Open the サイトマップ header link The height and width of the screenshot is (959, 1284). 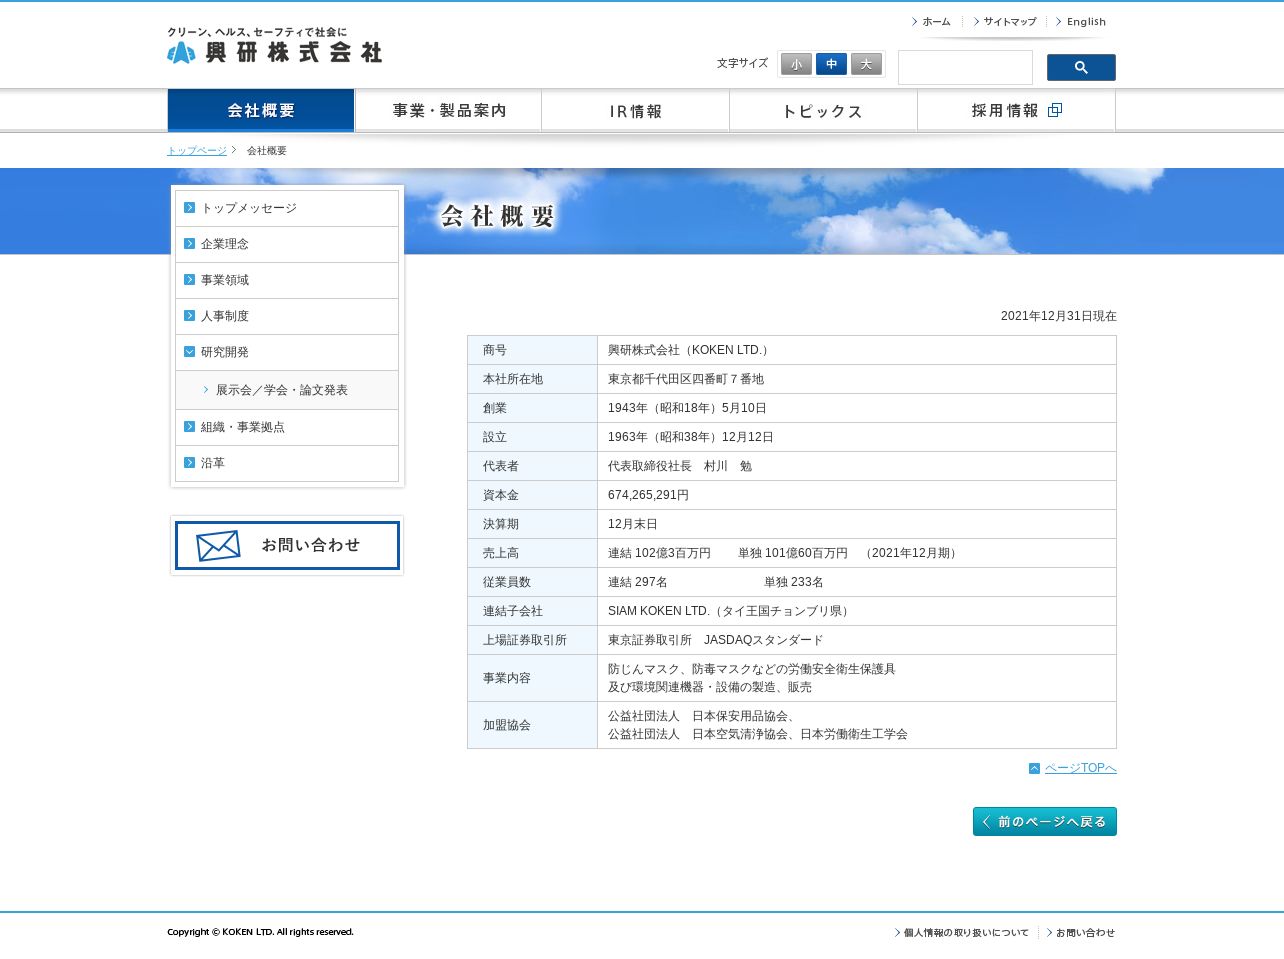coord(1005,22)
